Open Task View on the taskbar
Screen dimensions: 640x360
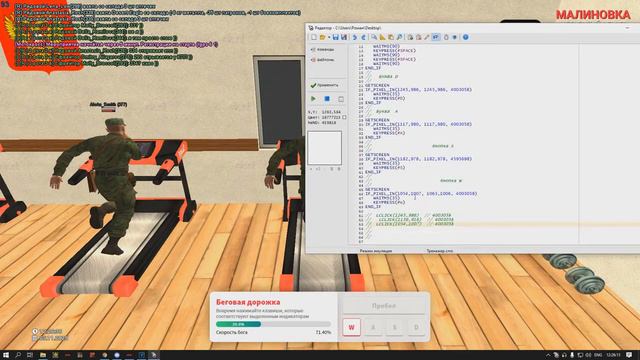[30, 355]
